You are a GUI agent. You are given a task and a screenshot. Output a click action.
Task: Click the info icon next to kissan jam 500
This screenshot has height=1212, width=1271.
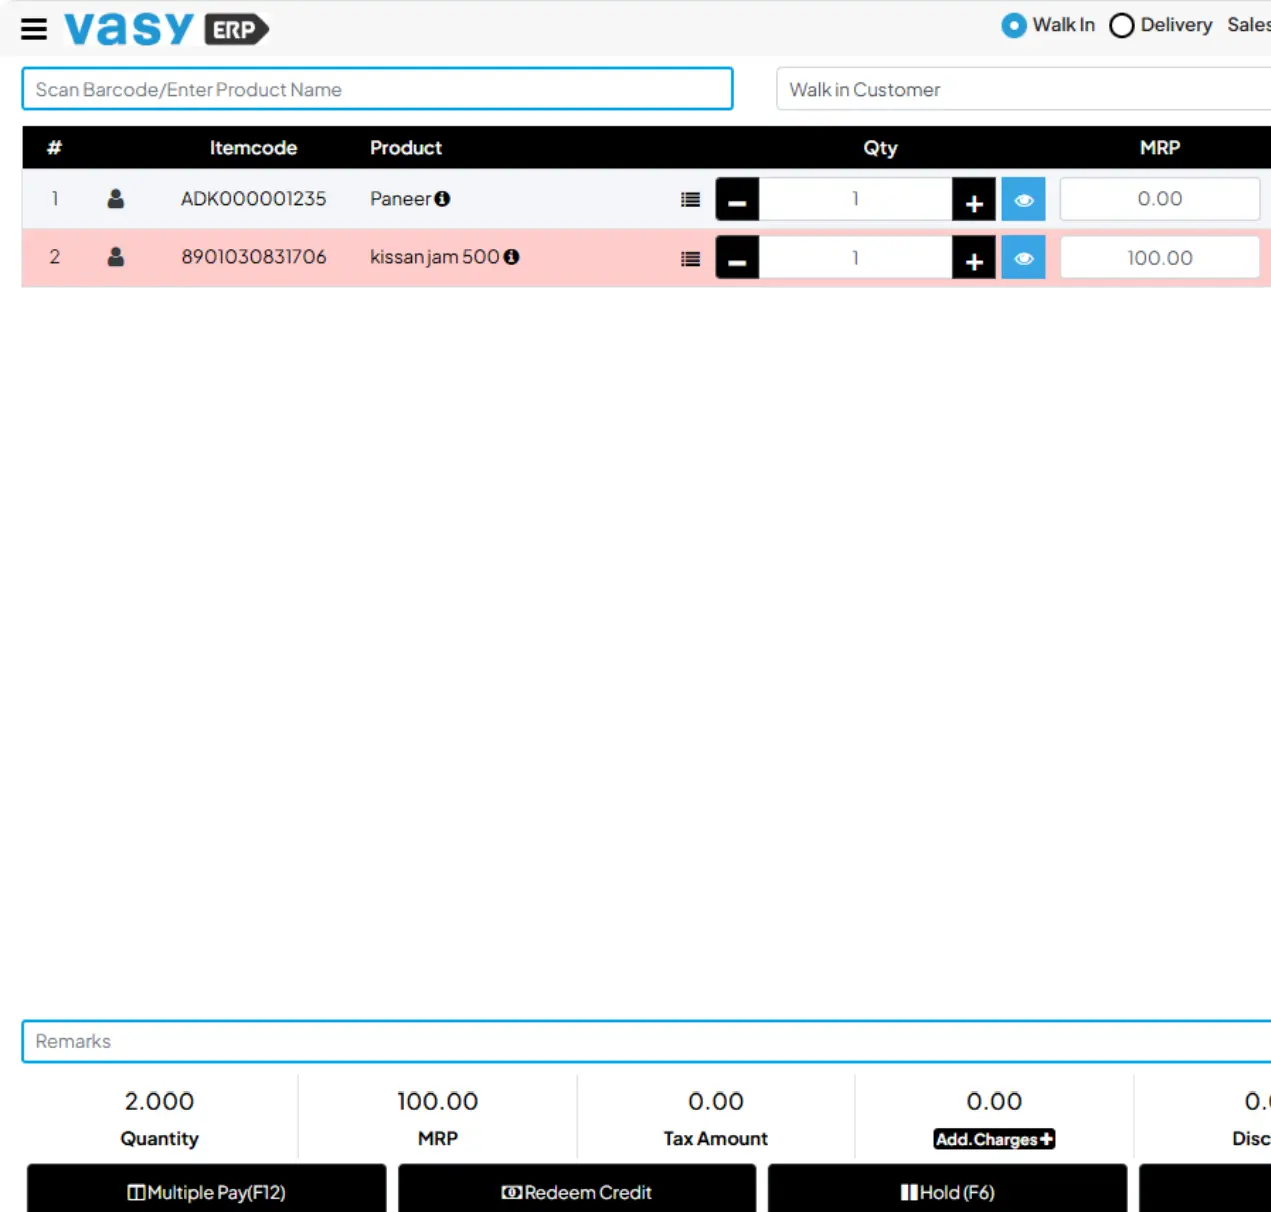point(513,256)
